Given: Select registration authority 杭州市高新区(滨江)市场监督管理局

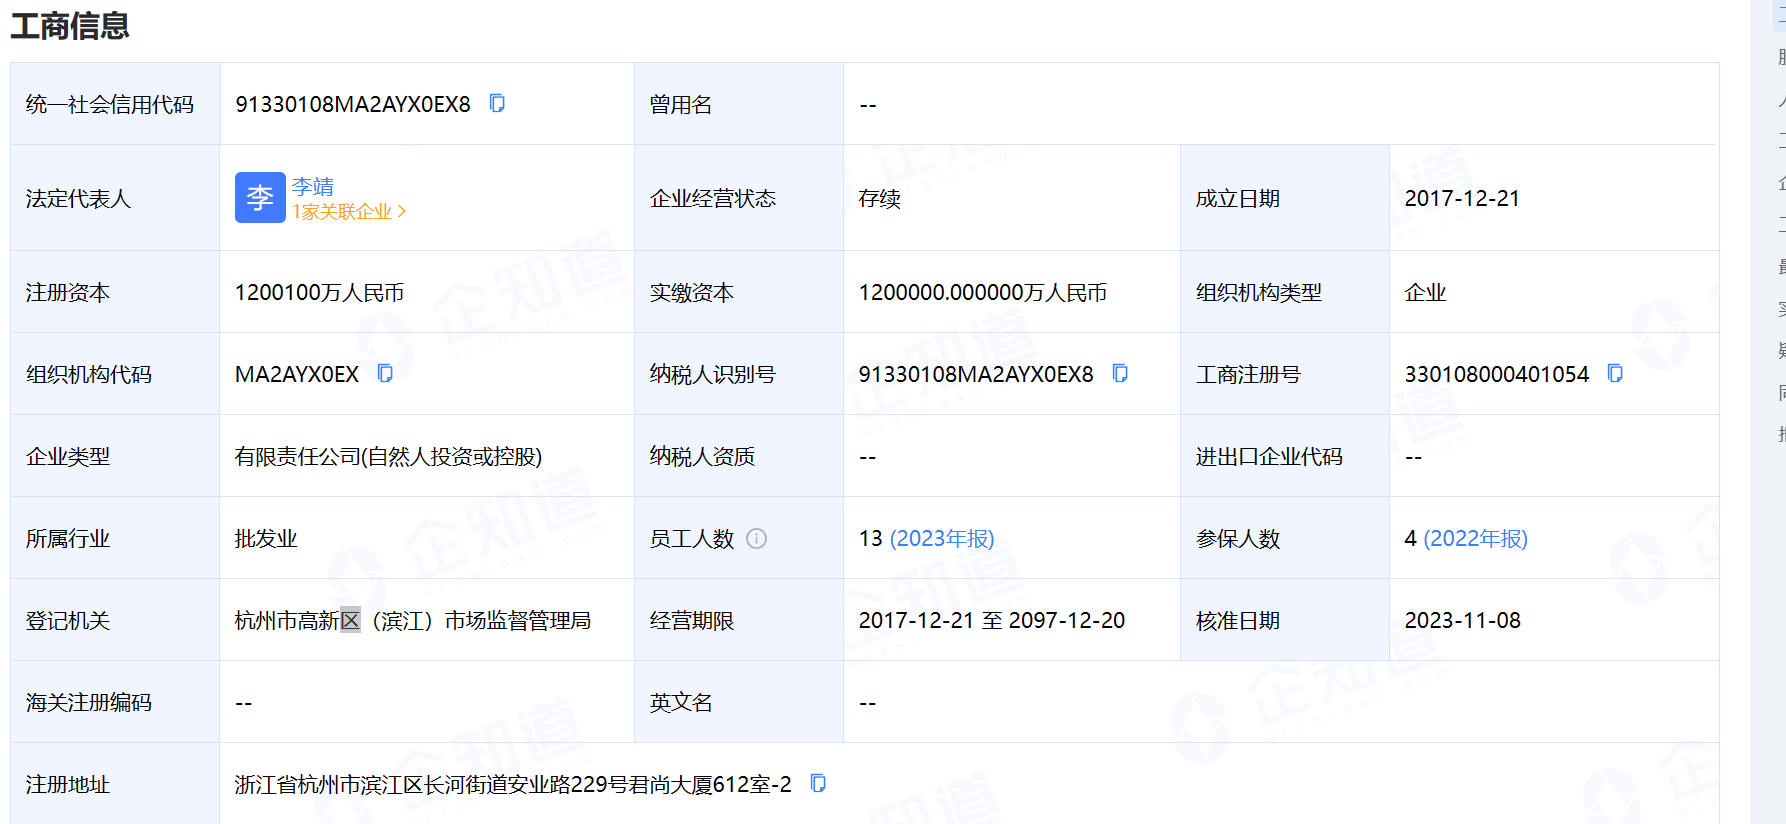Looking at the screenshot, I should coord(413,620).
